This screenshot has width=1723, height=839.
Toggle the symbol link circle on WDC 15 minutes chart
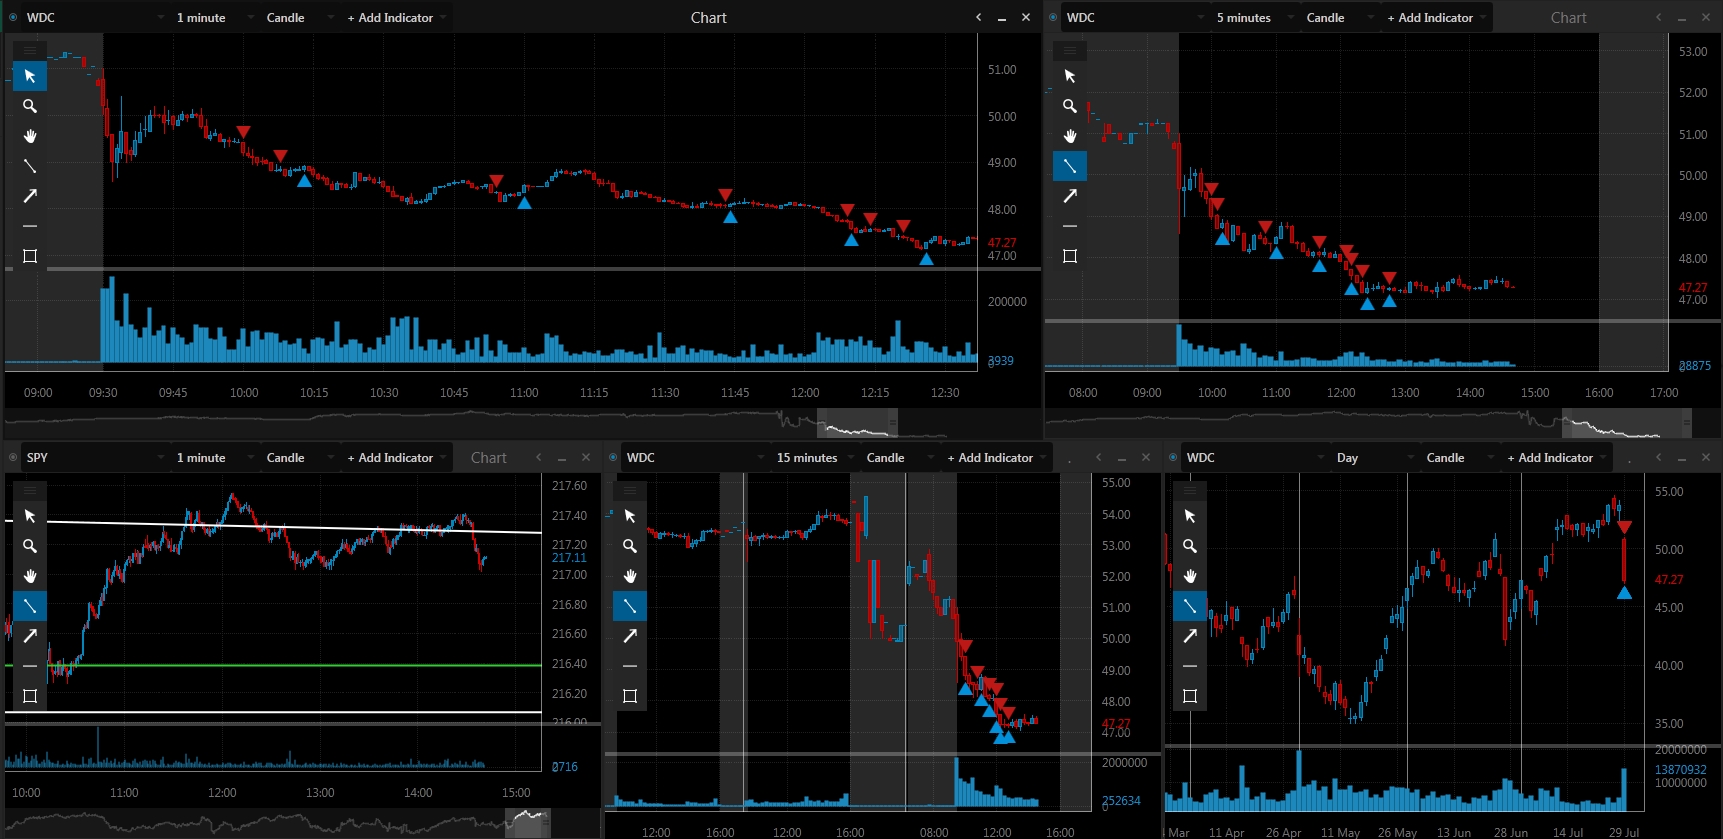613,457
